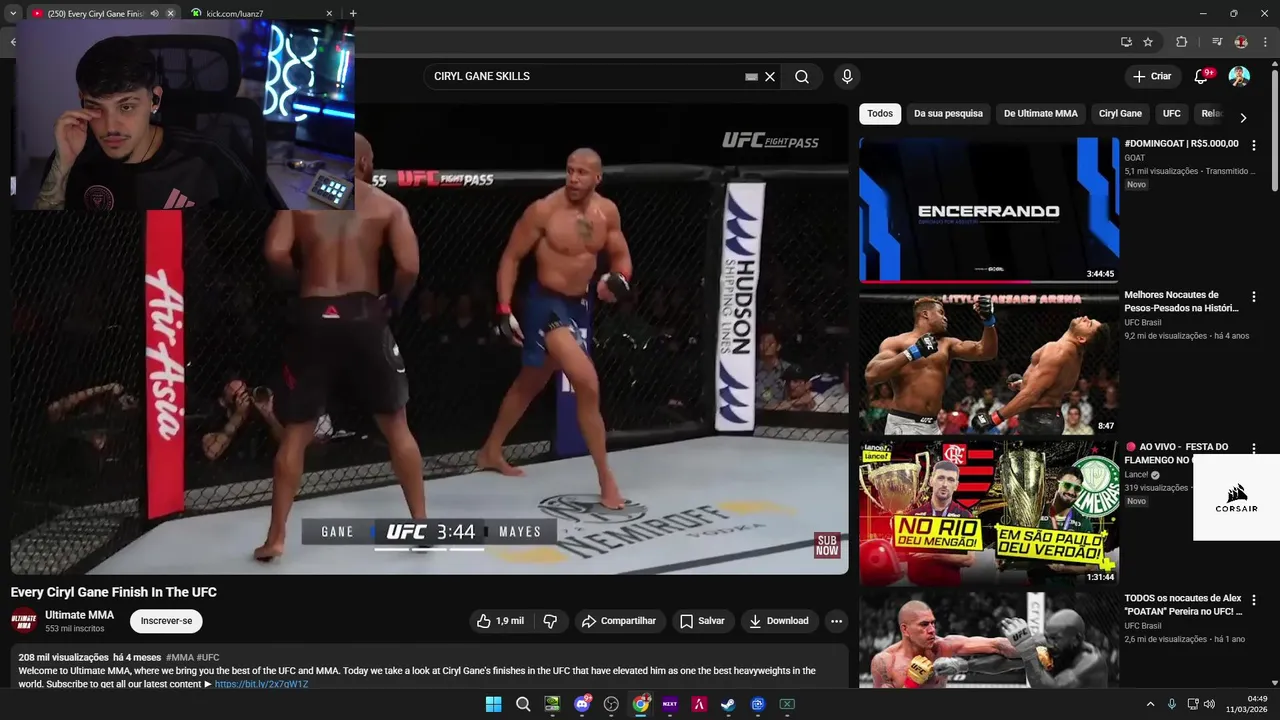The height and width of the screenshot is (720, 1280).
Task: Open options menu for TODOS os nocautes video
Action: (1254, 600)
